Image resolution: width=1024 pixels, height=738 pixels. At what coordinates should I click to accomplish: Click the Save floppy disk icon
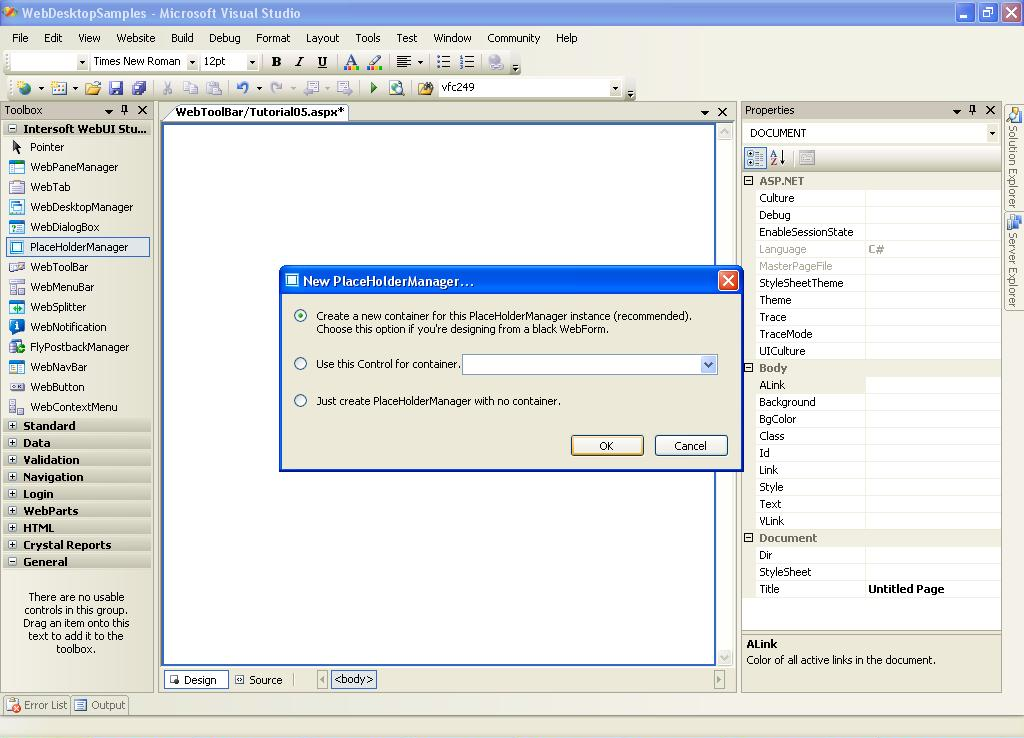pos(116,88)
